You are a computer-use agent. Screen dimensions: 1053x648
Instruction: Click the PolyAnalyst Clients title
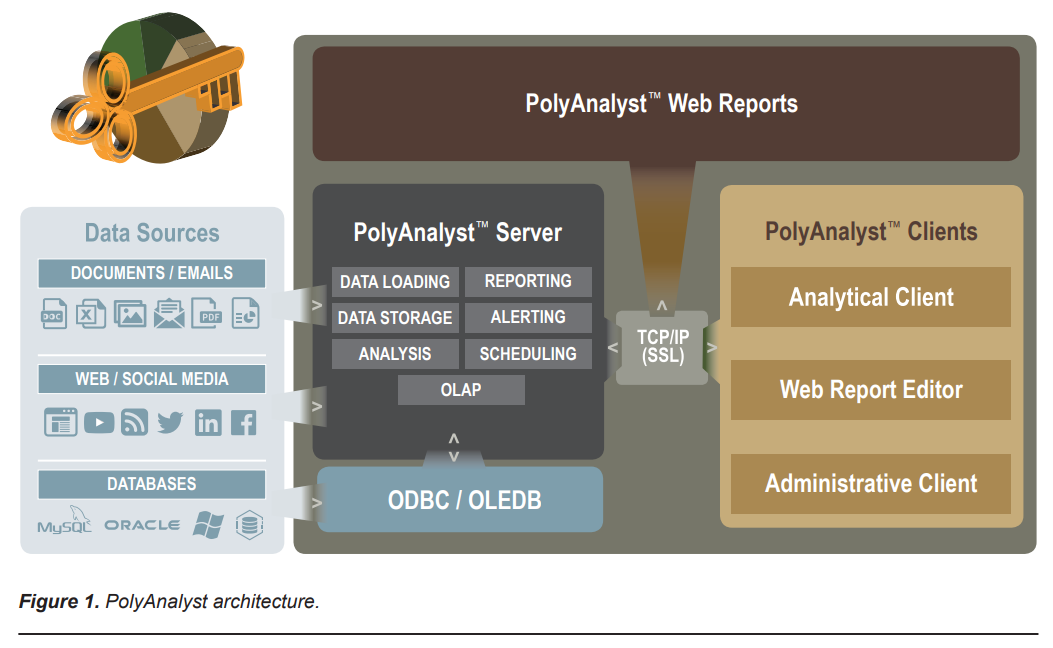(871, 232)
